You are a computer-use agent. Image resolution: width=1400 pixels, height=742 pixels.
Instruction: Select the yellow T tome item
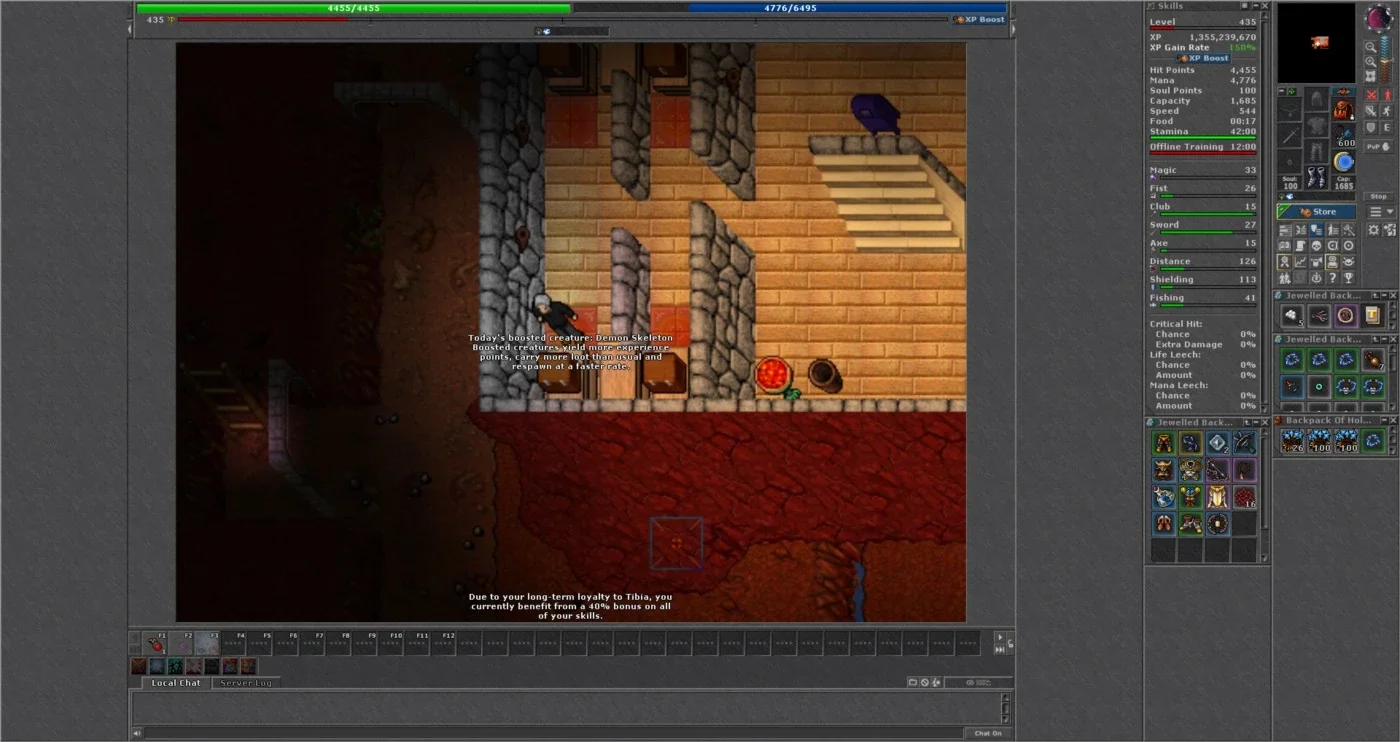point(1373,316)
